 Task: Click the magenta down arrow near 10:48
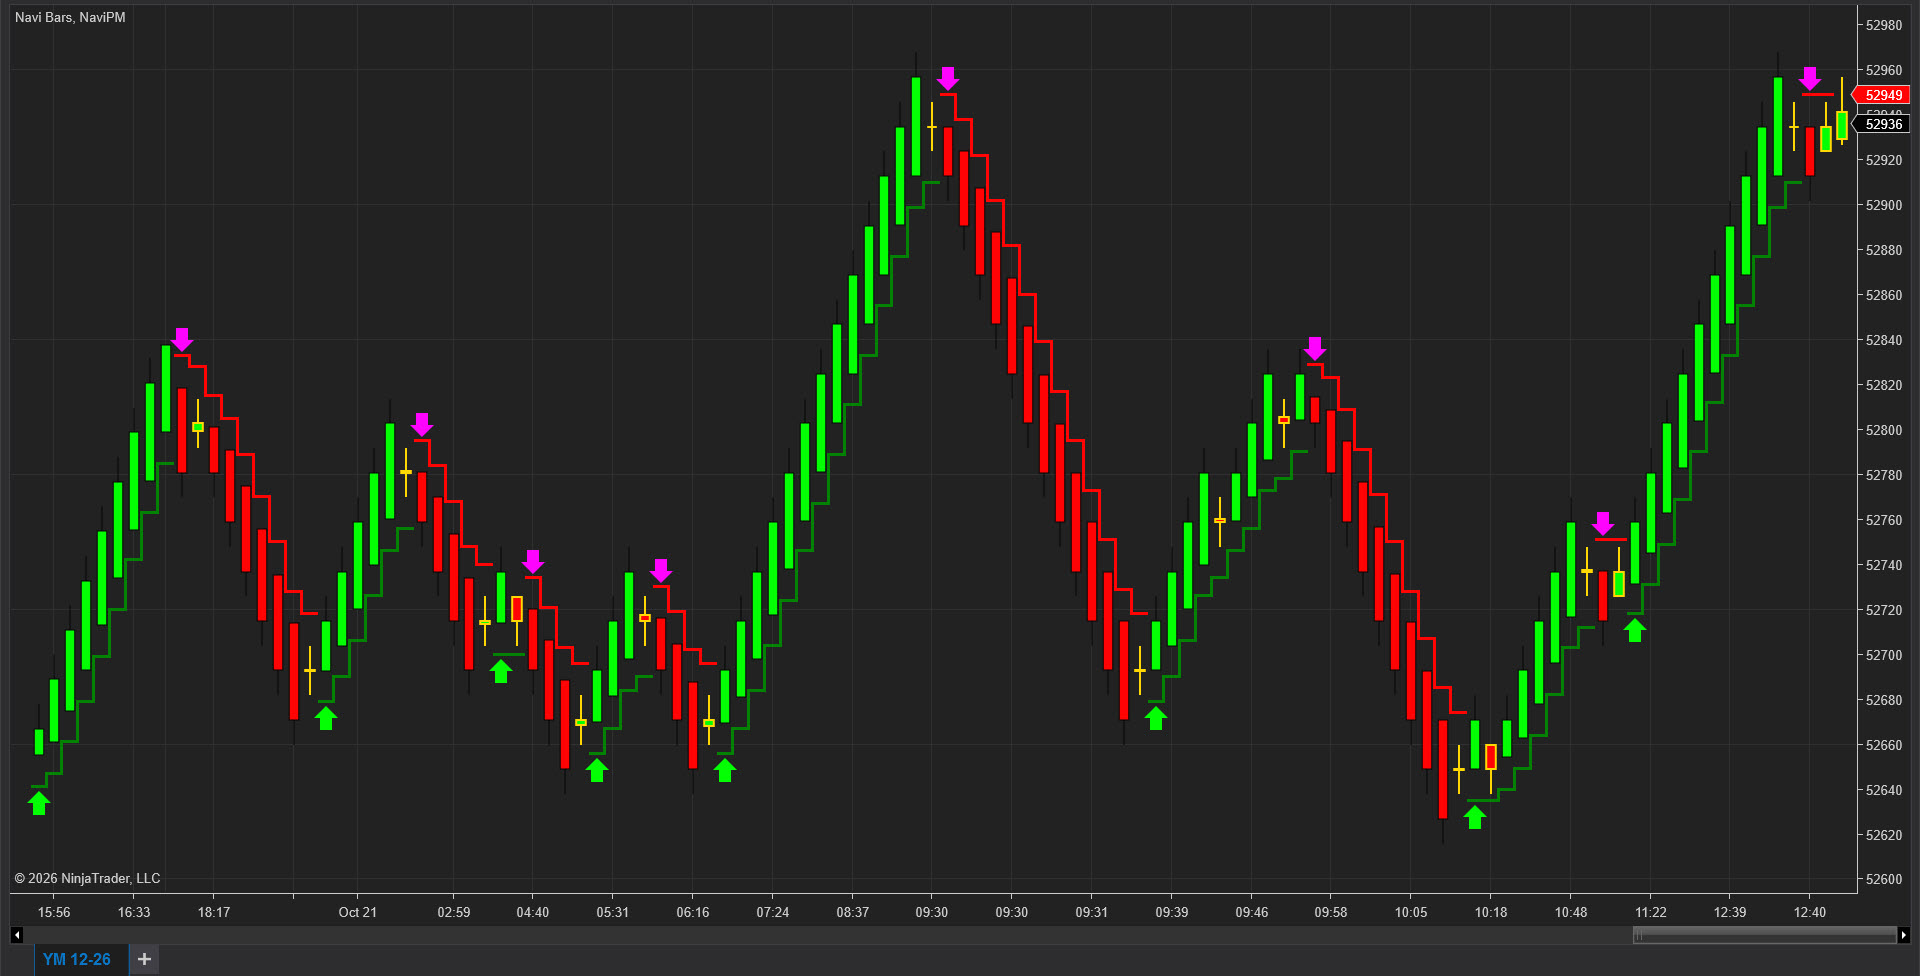tap(1603, 523)
